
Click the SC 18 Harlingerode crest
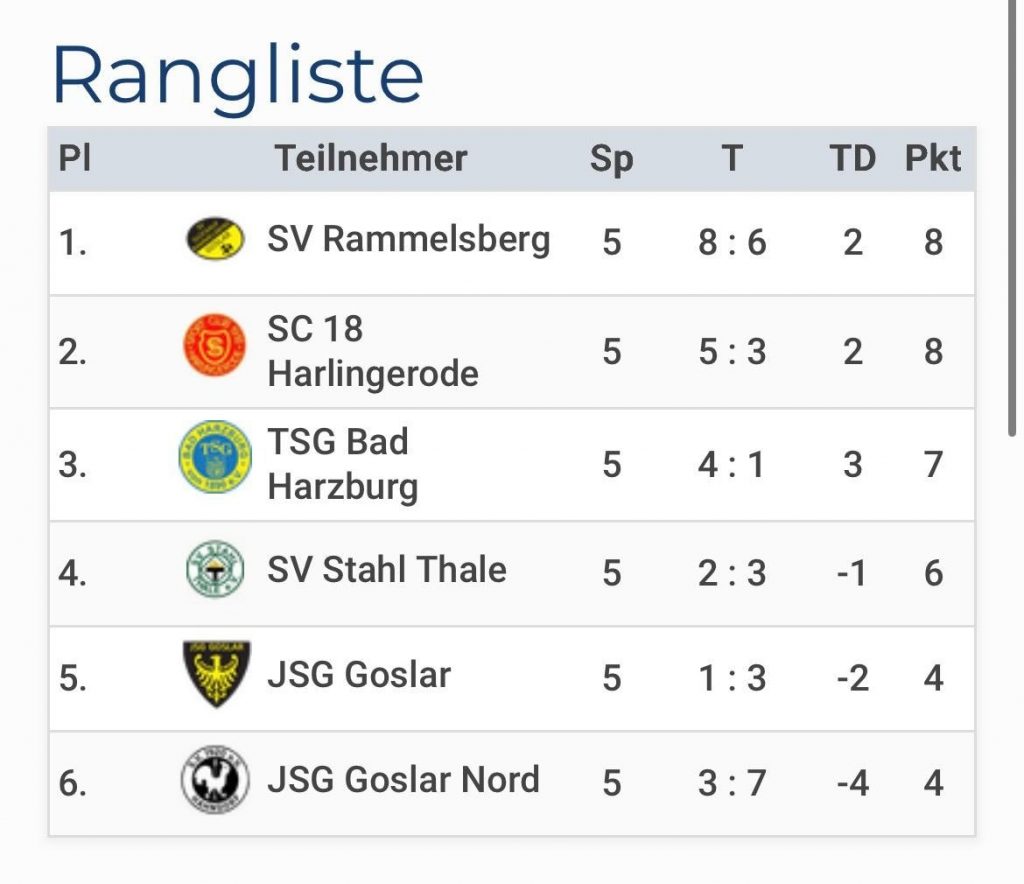click(215, 346)
